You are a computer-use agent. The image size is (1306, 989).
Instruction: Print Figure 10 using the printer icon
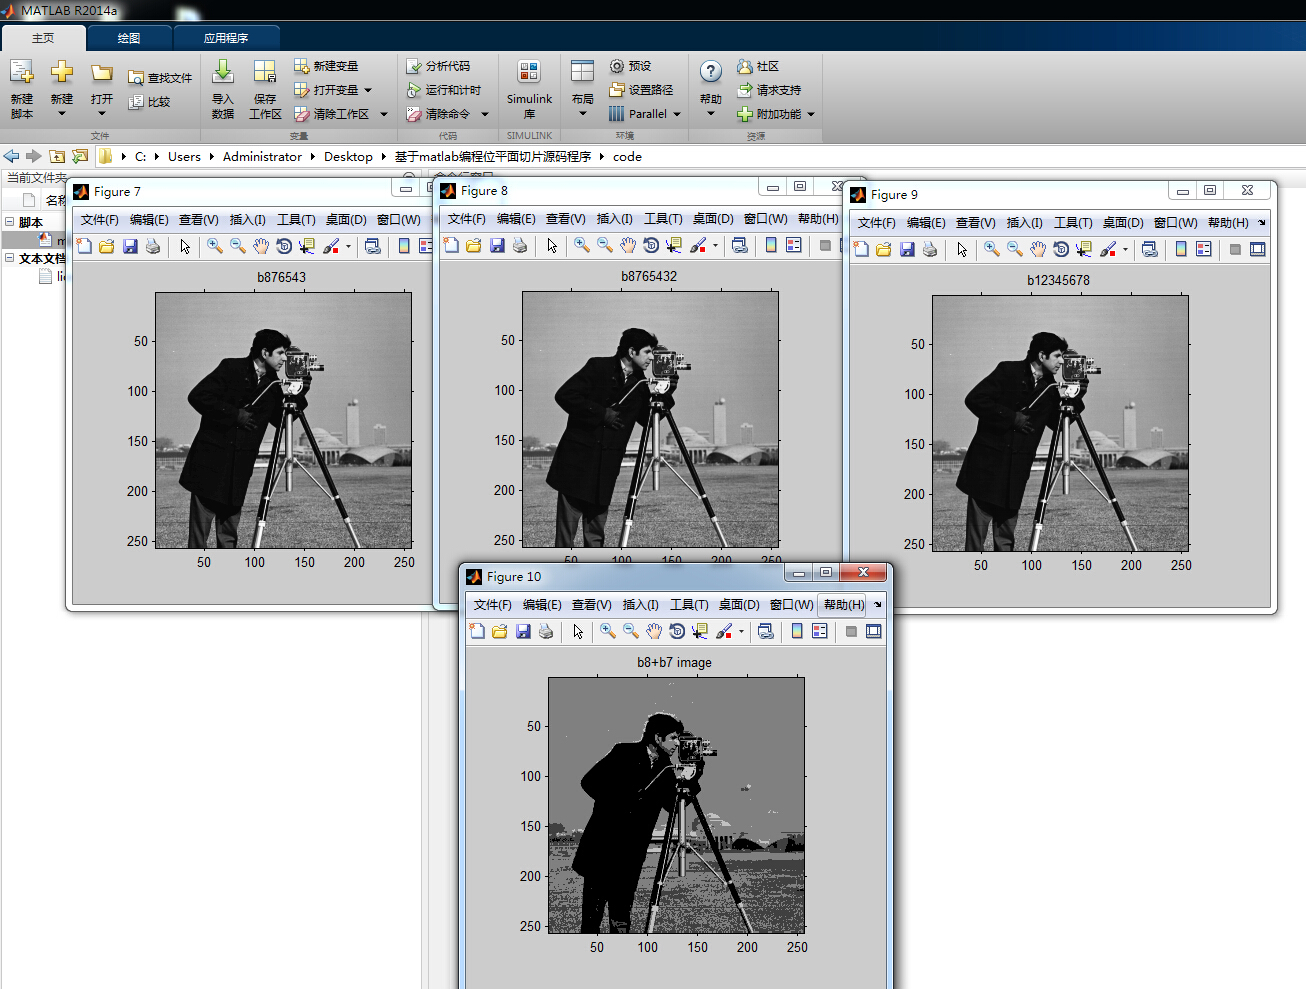(546, 631)
